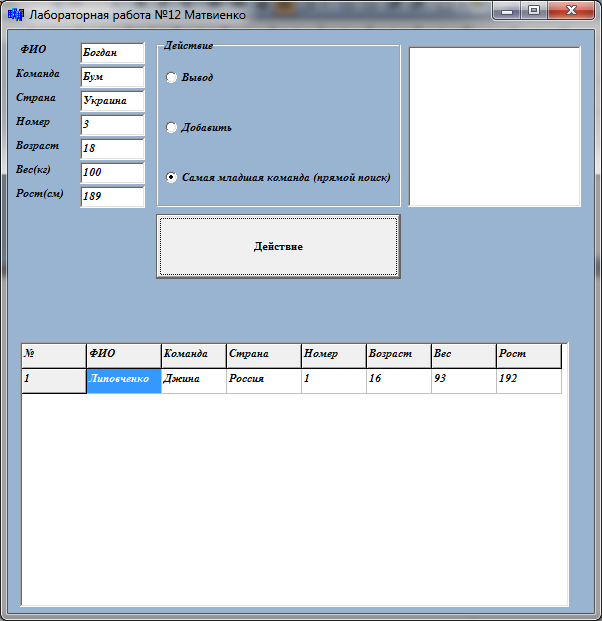Select row header number 1
602x621 pixels.
54,380
